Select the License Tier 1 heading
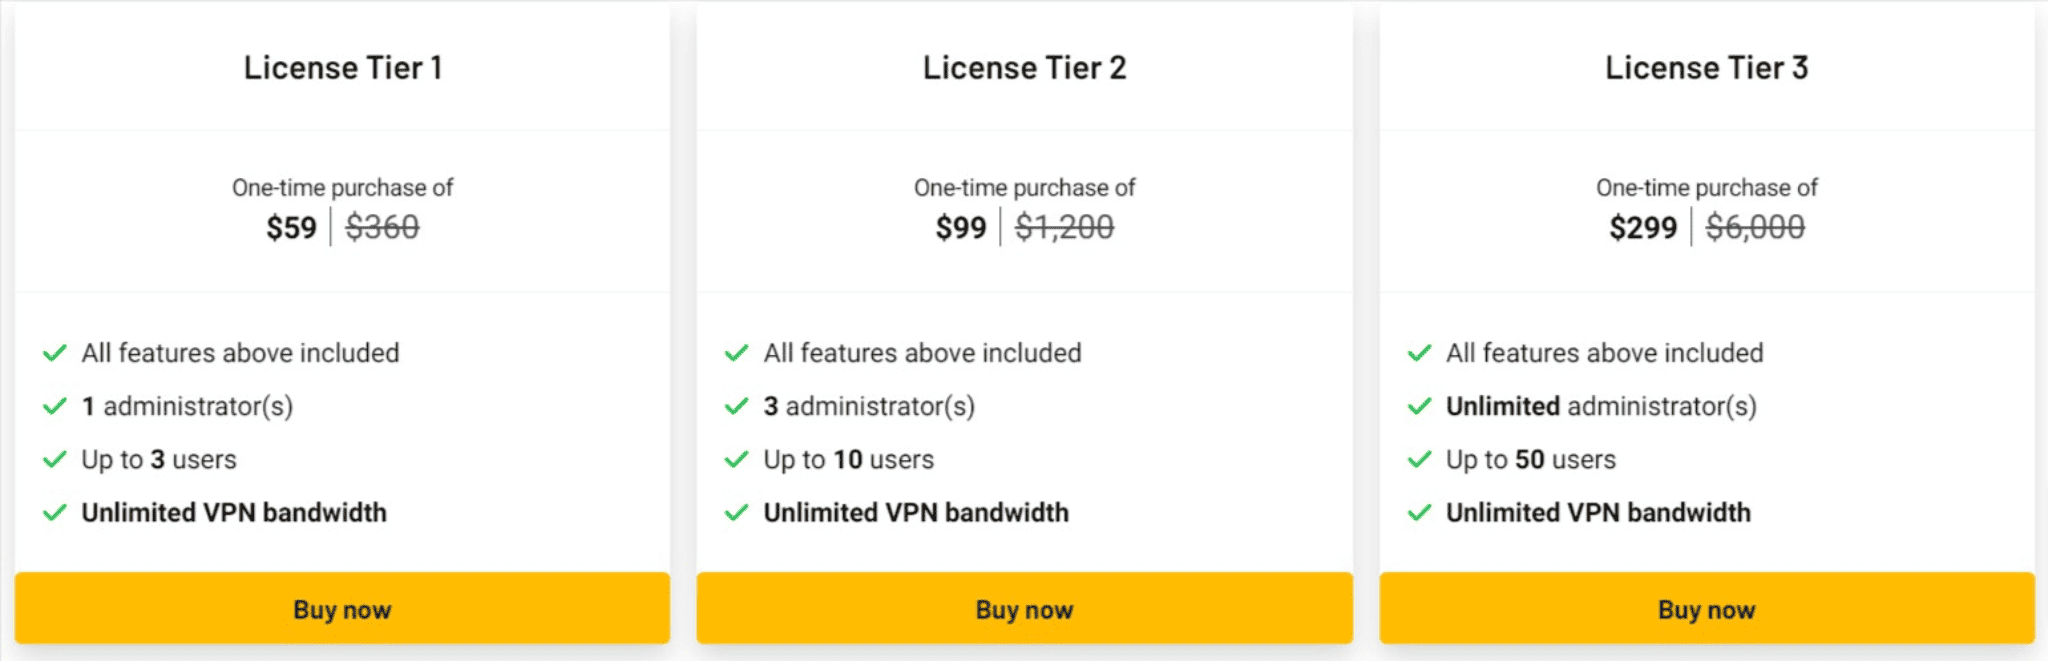The width and height of the screenshot is (2048, 661). [343, 68]
